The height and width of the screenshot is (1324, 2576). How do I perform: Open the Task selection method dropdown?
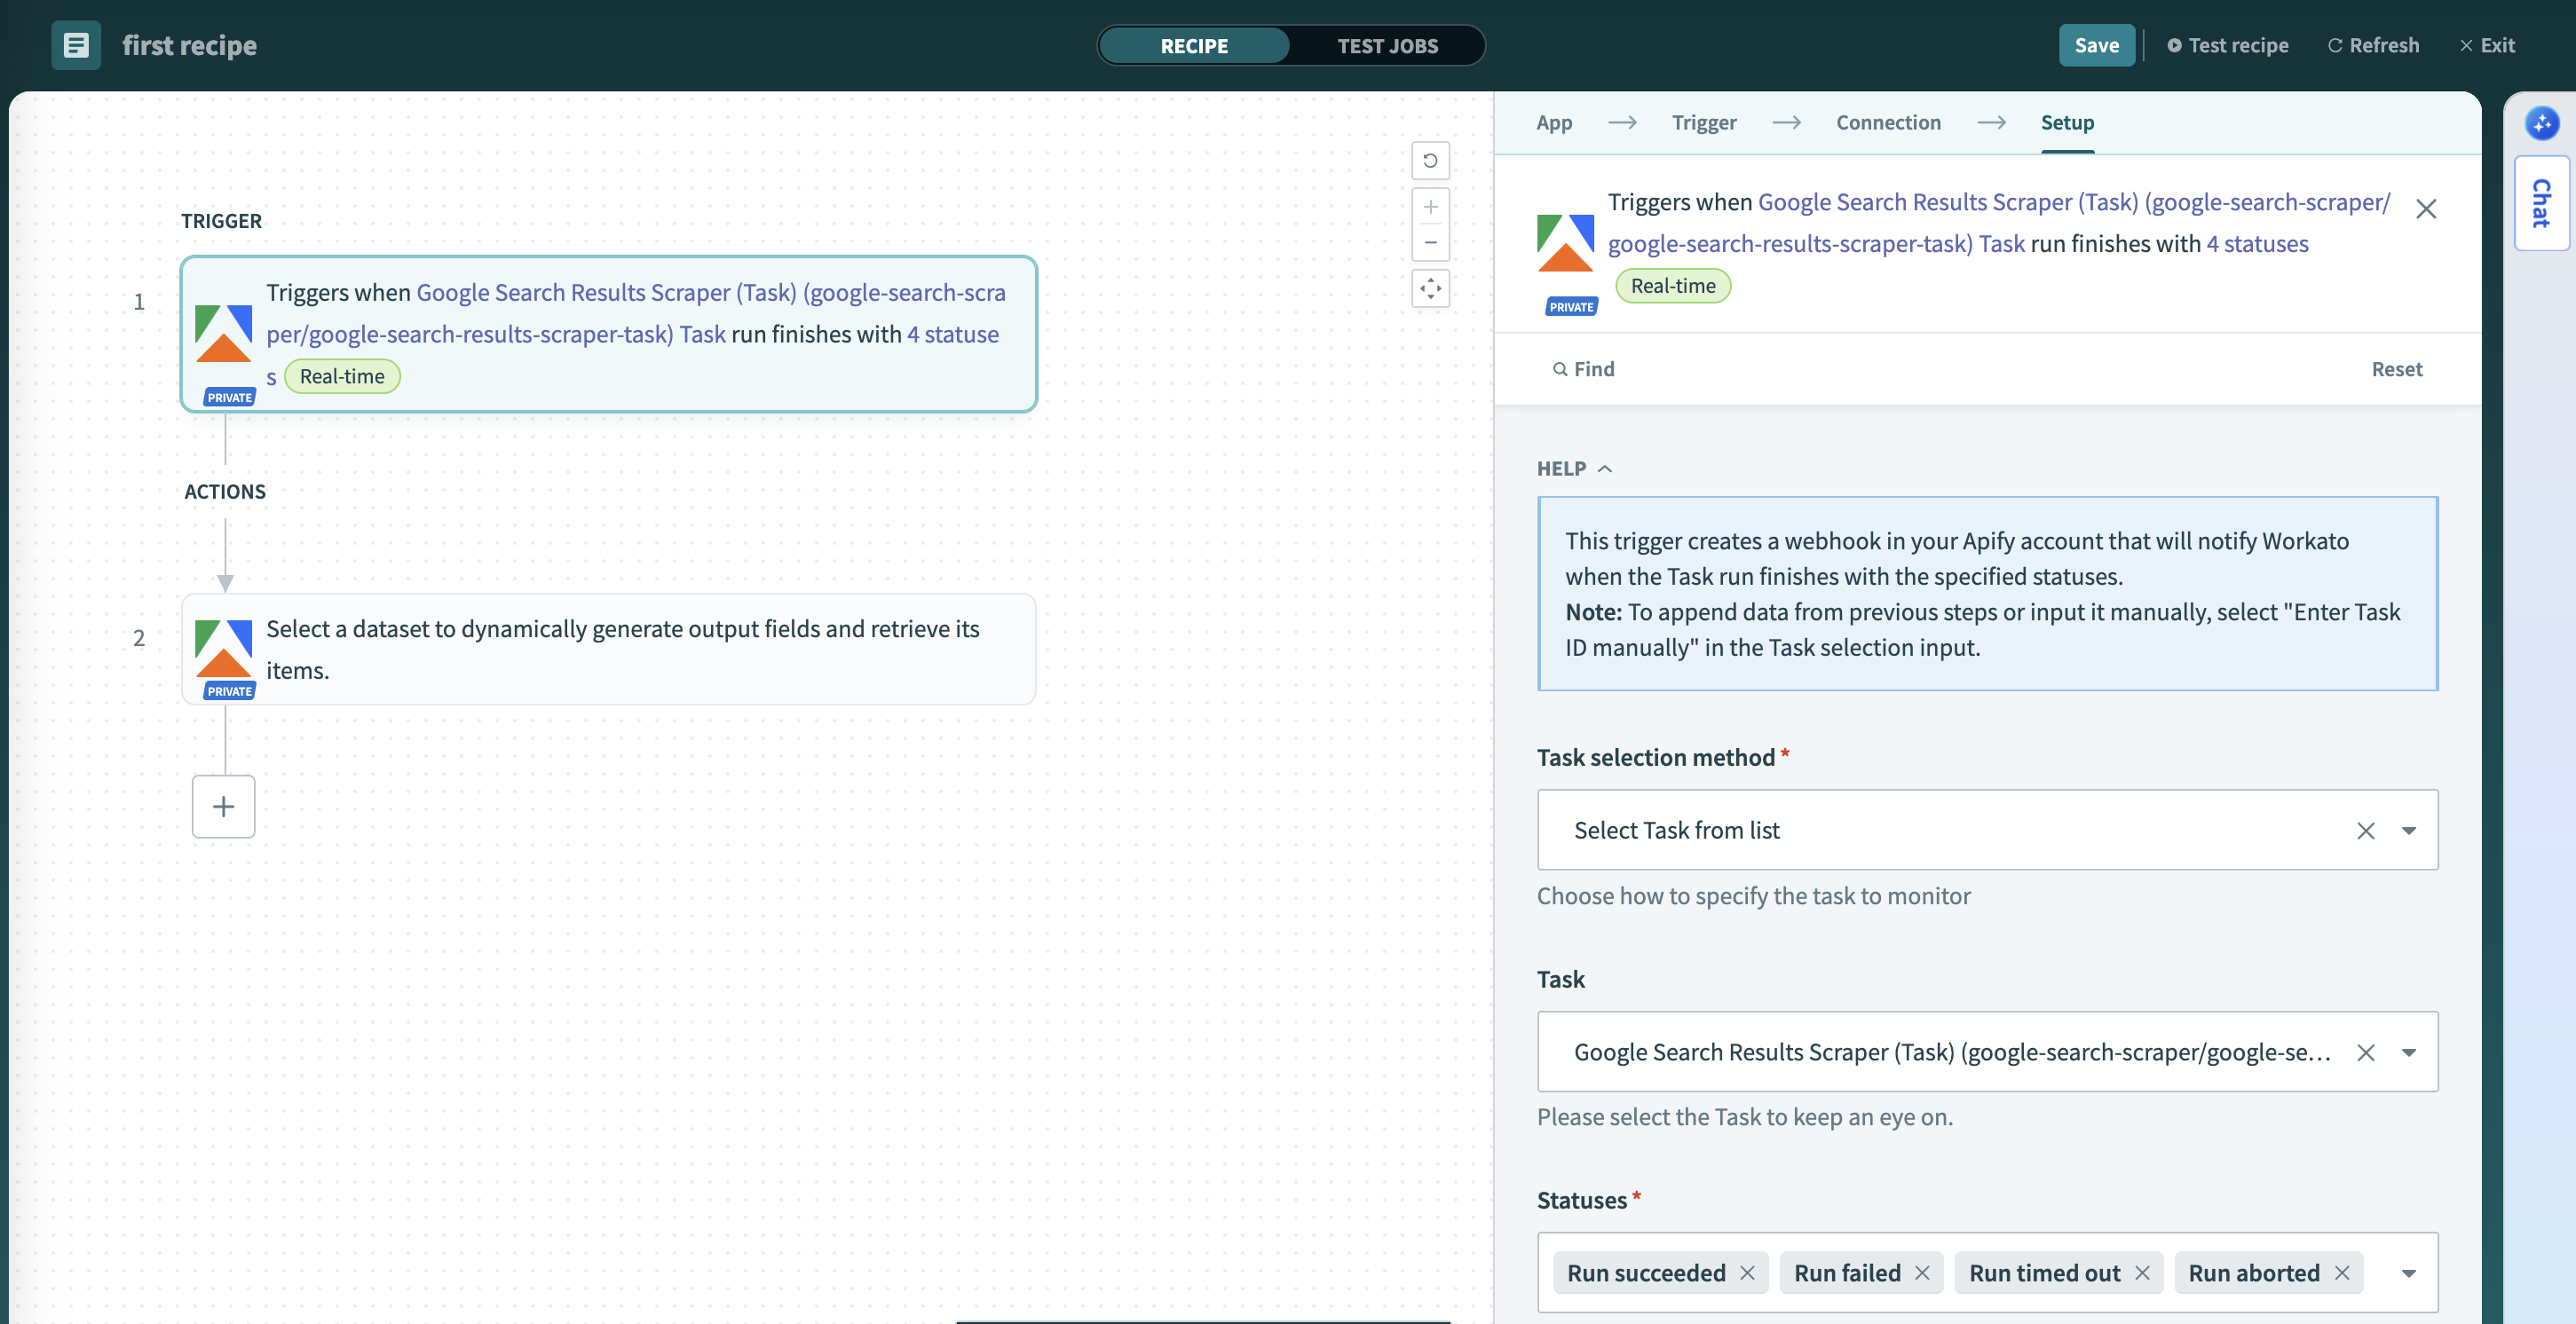(x=2410, y=830)
